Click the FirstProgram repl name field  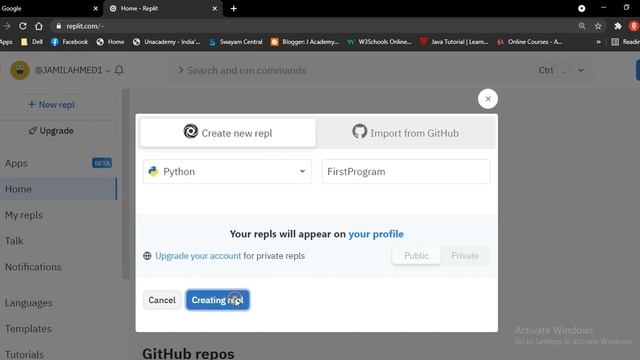tap(406, 171)
